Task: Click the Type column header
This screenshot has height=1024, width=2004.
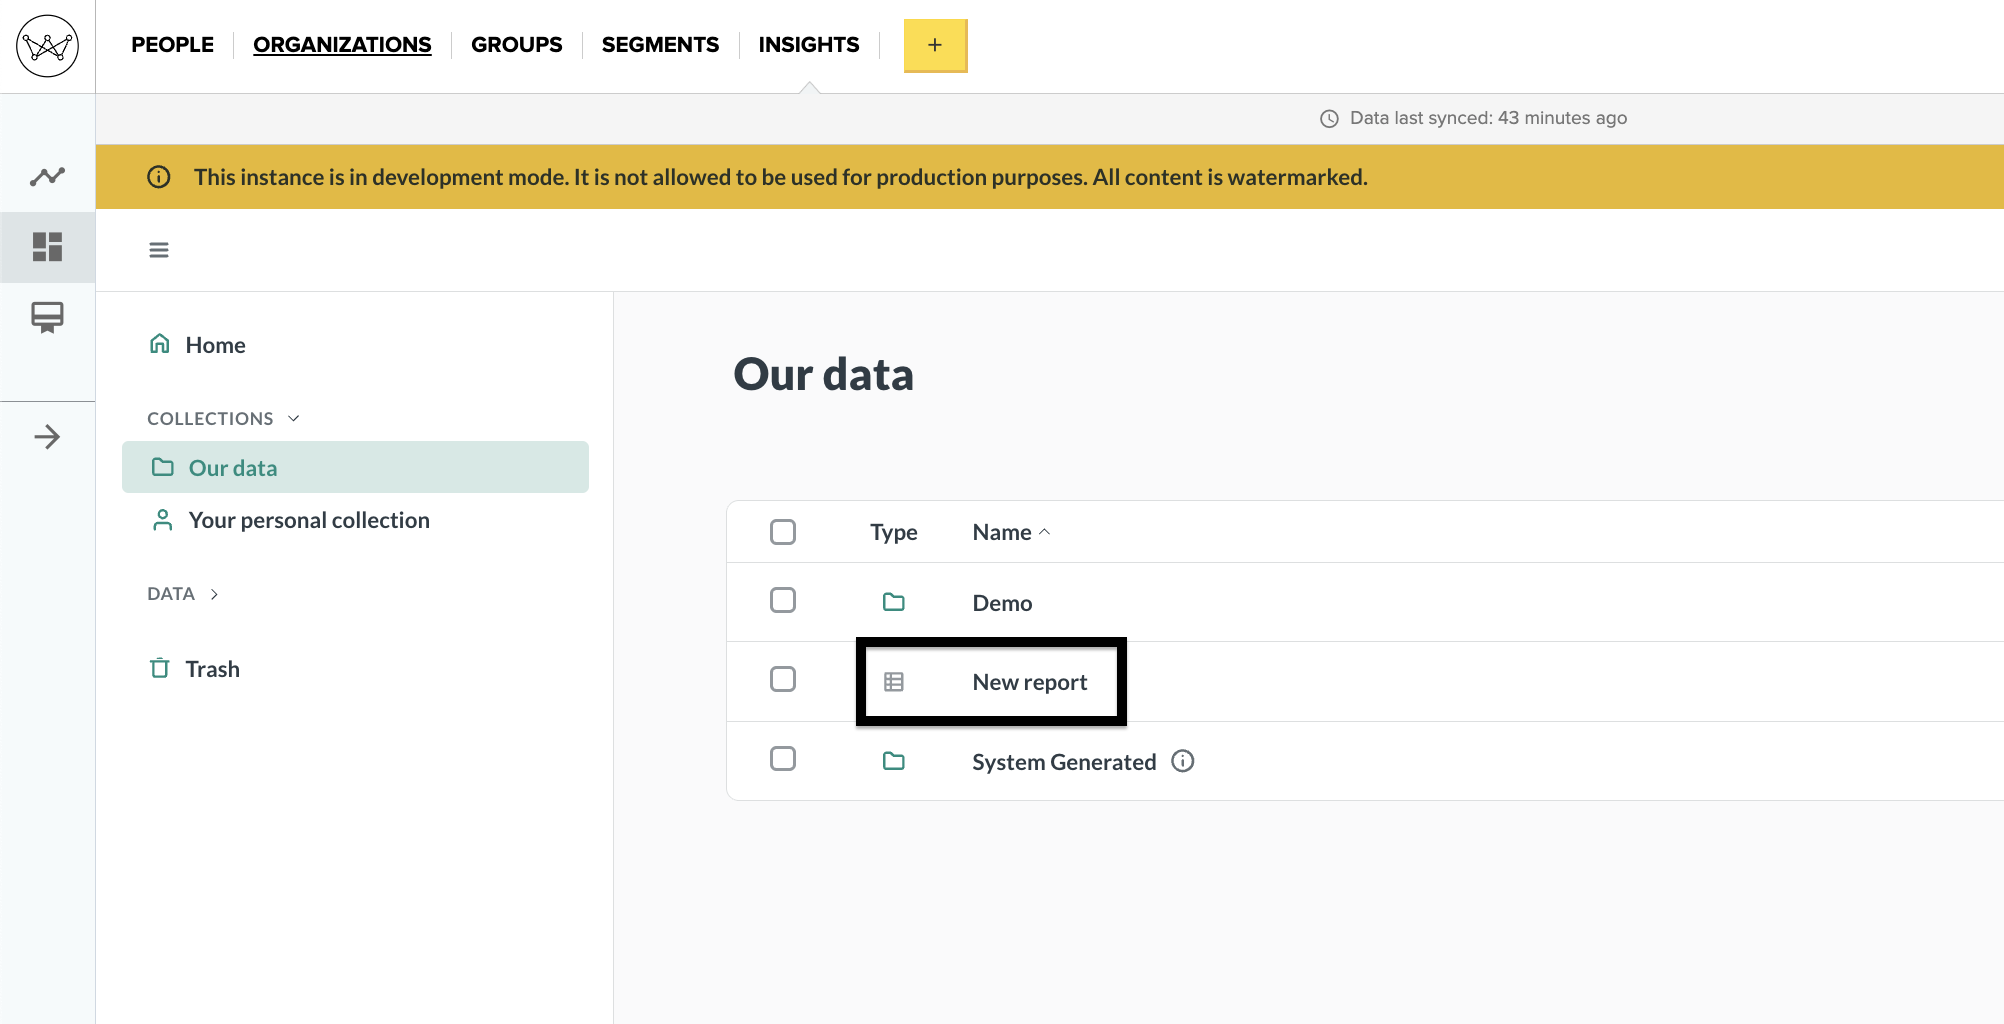Action: tap(894, 532)
